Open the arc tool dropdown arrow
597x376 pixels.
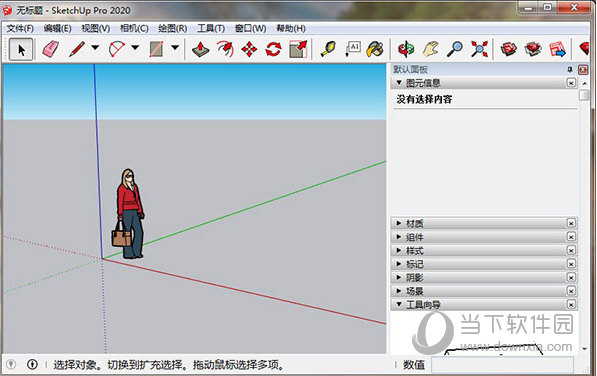point(135,48)
